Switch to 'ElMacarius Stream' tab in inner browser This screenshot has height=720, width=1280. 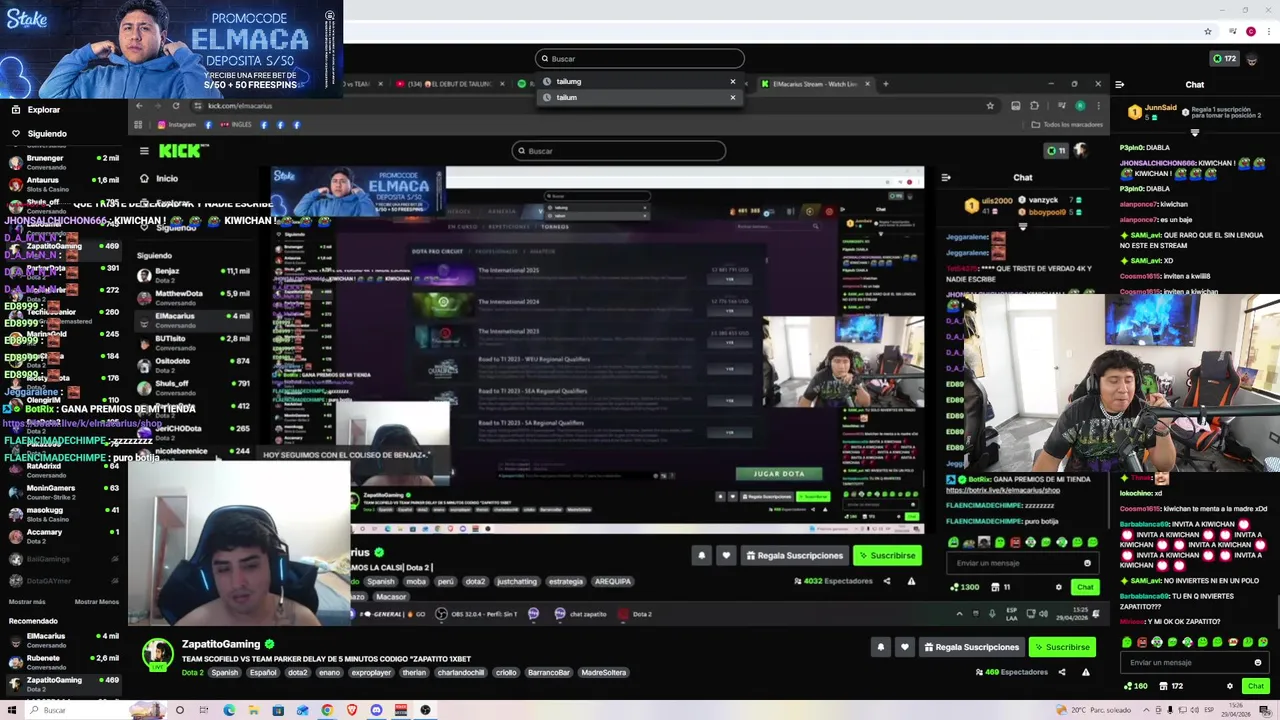tap(815, 84)
